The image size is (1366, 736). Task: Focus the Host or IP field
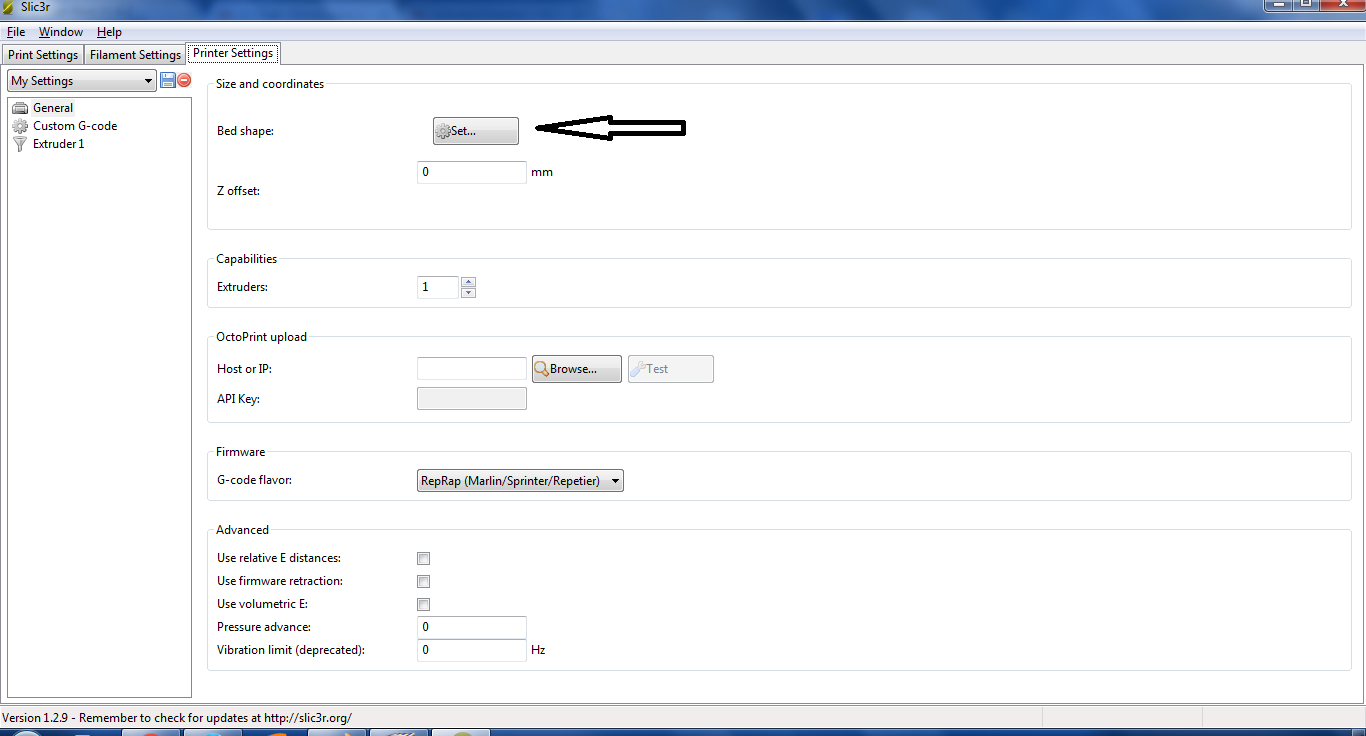click(471, 369)
